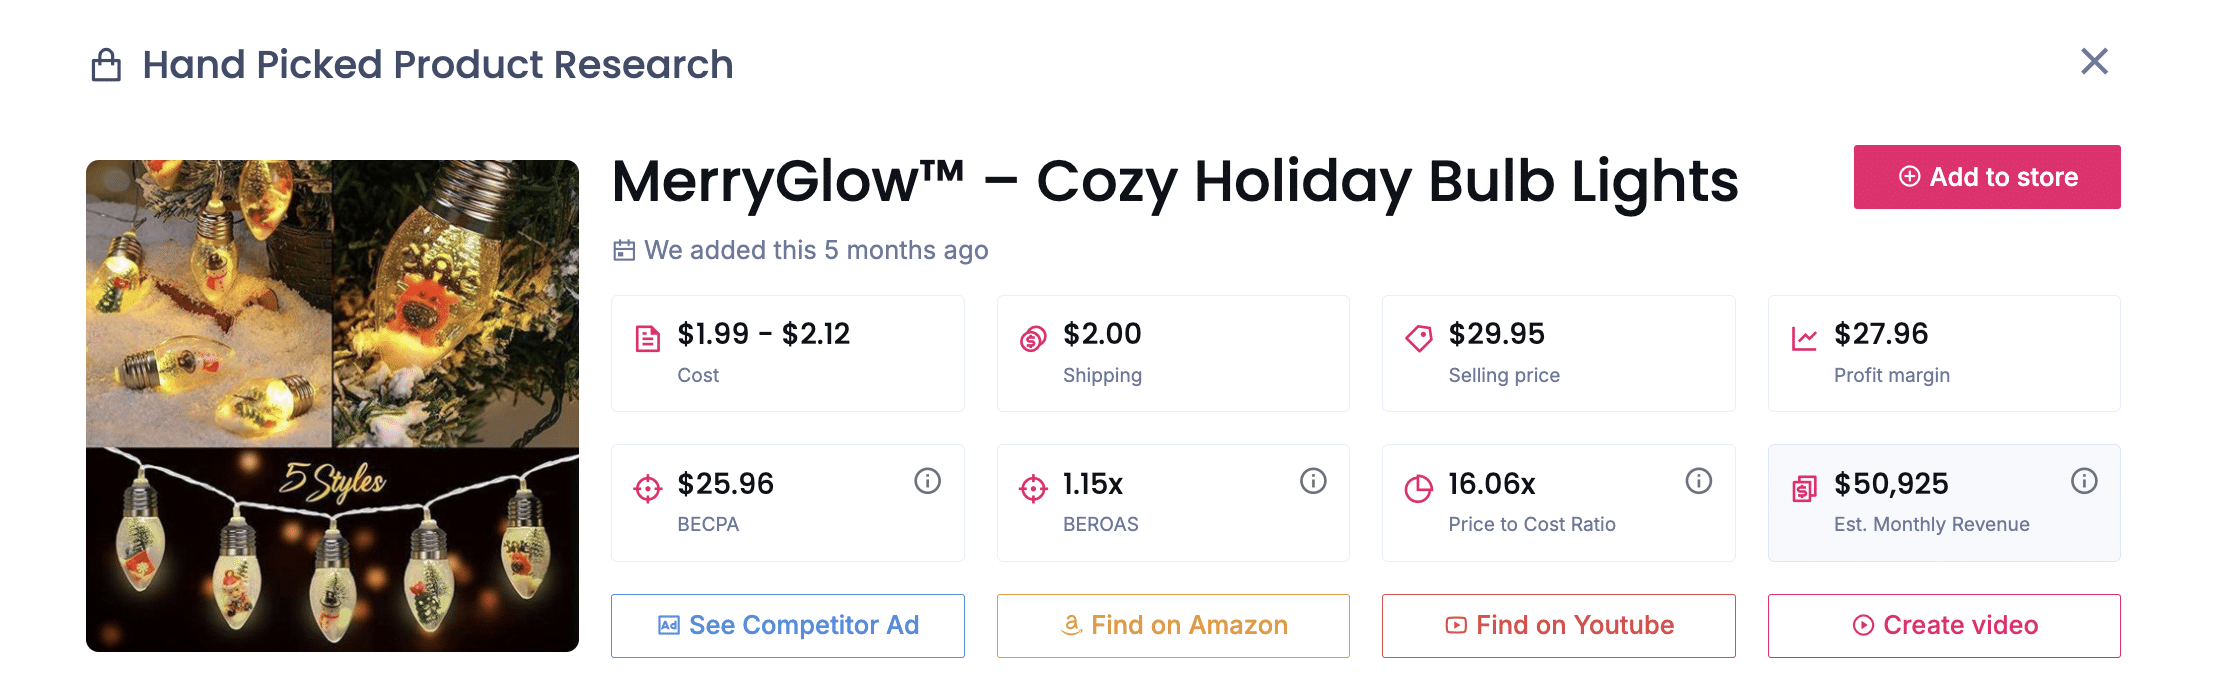Click the target icon on the BECPA card

(x=647, y=487)
